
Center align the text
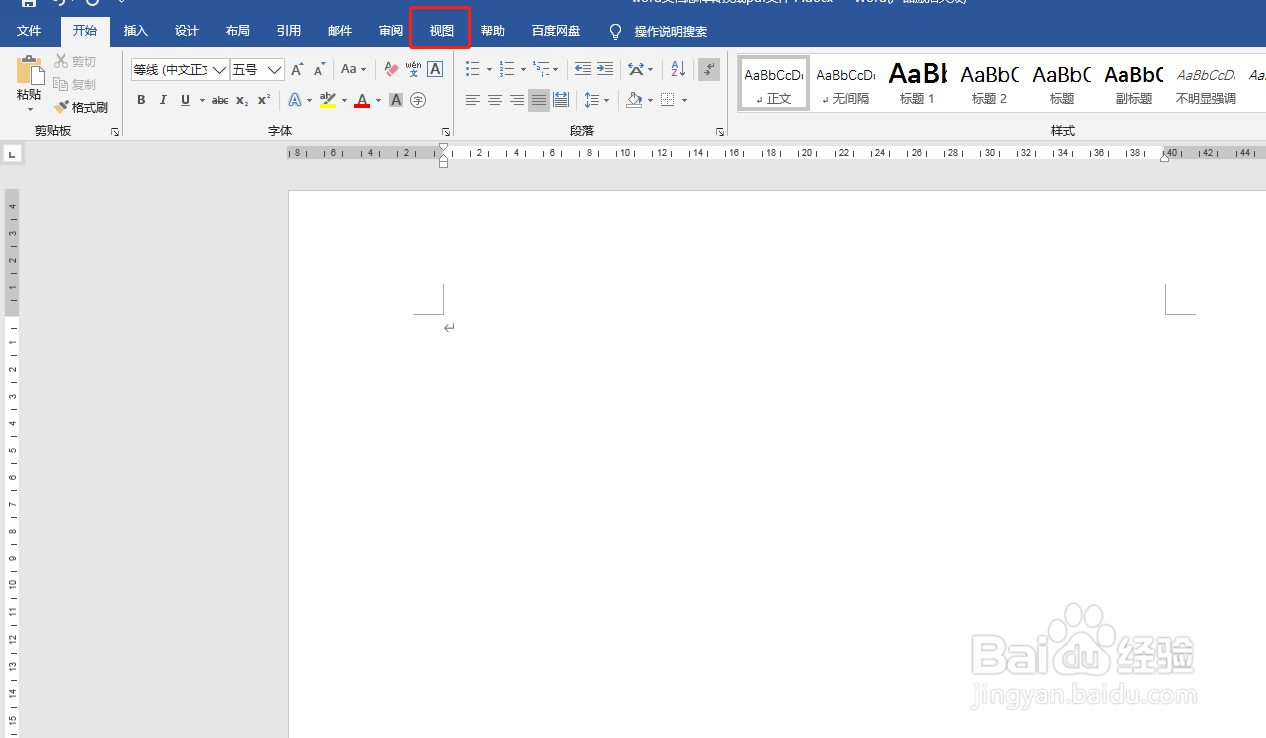(495, 100)
